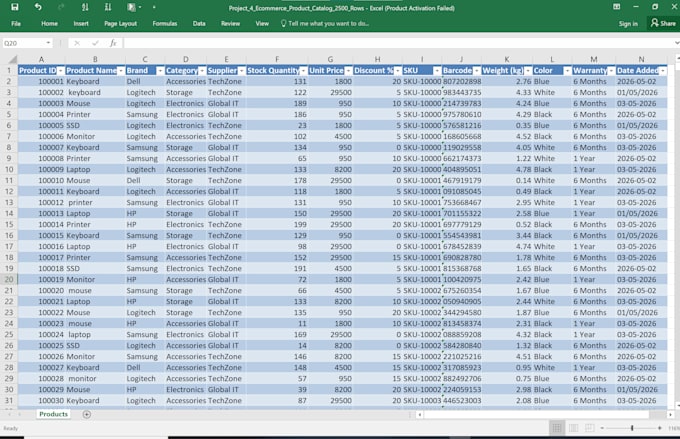The height and width of the screenshot is (439, 680).
Task: Click the Undo arrow icon
Action: (38, 7)
